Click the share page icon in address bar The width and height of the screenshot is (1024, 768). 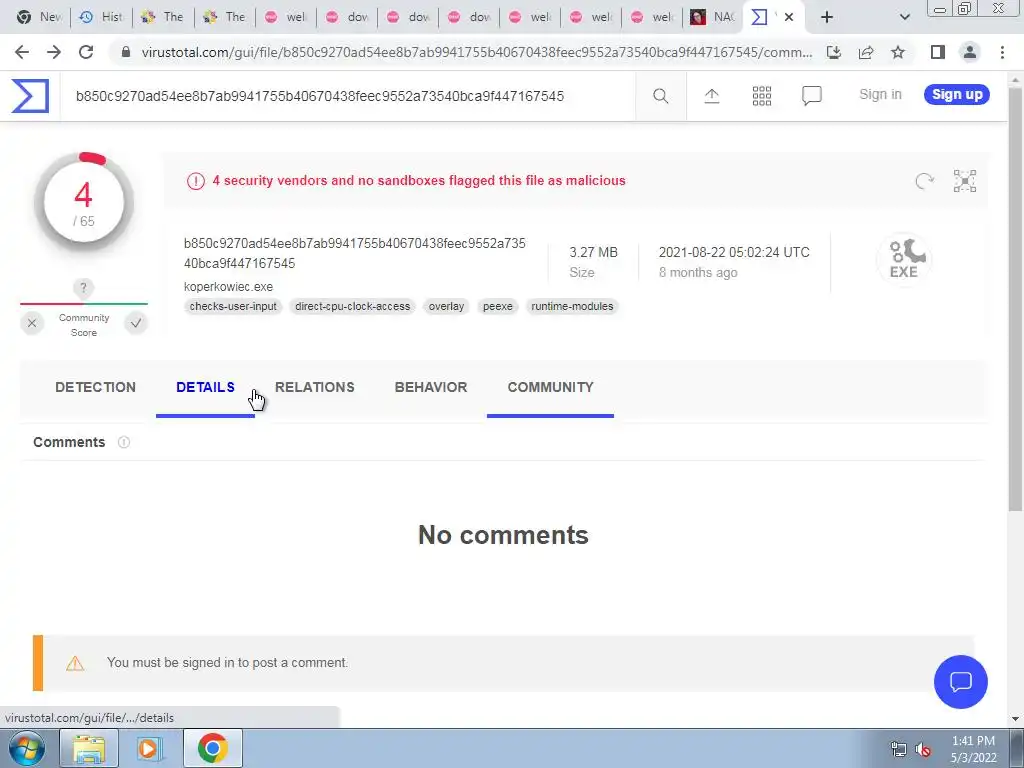[866, 52]
